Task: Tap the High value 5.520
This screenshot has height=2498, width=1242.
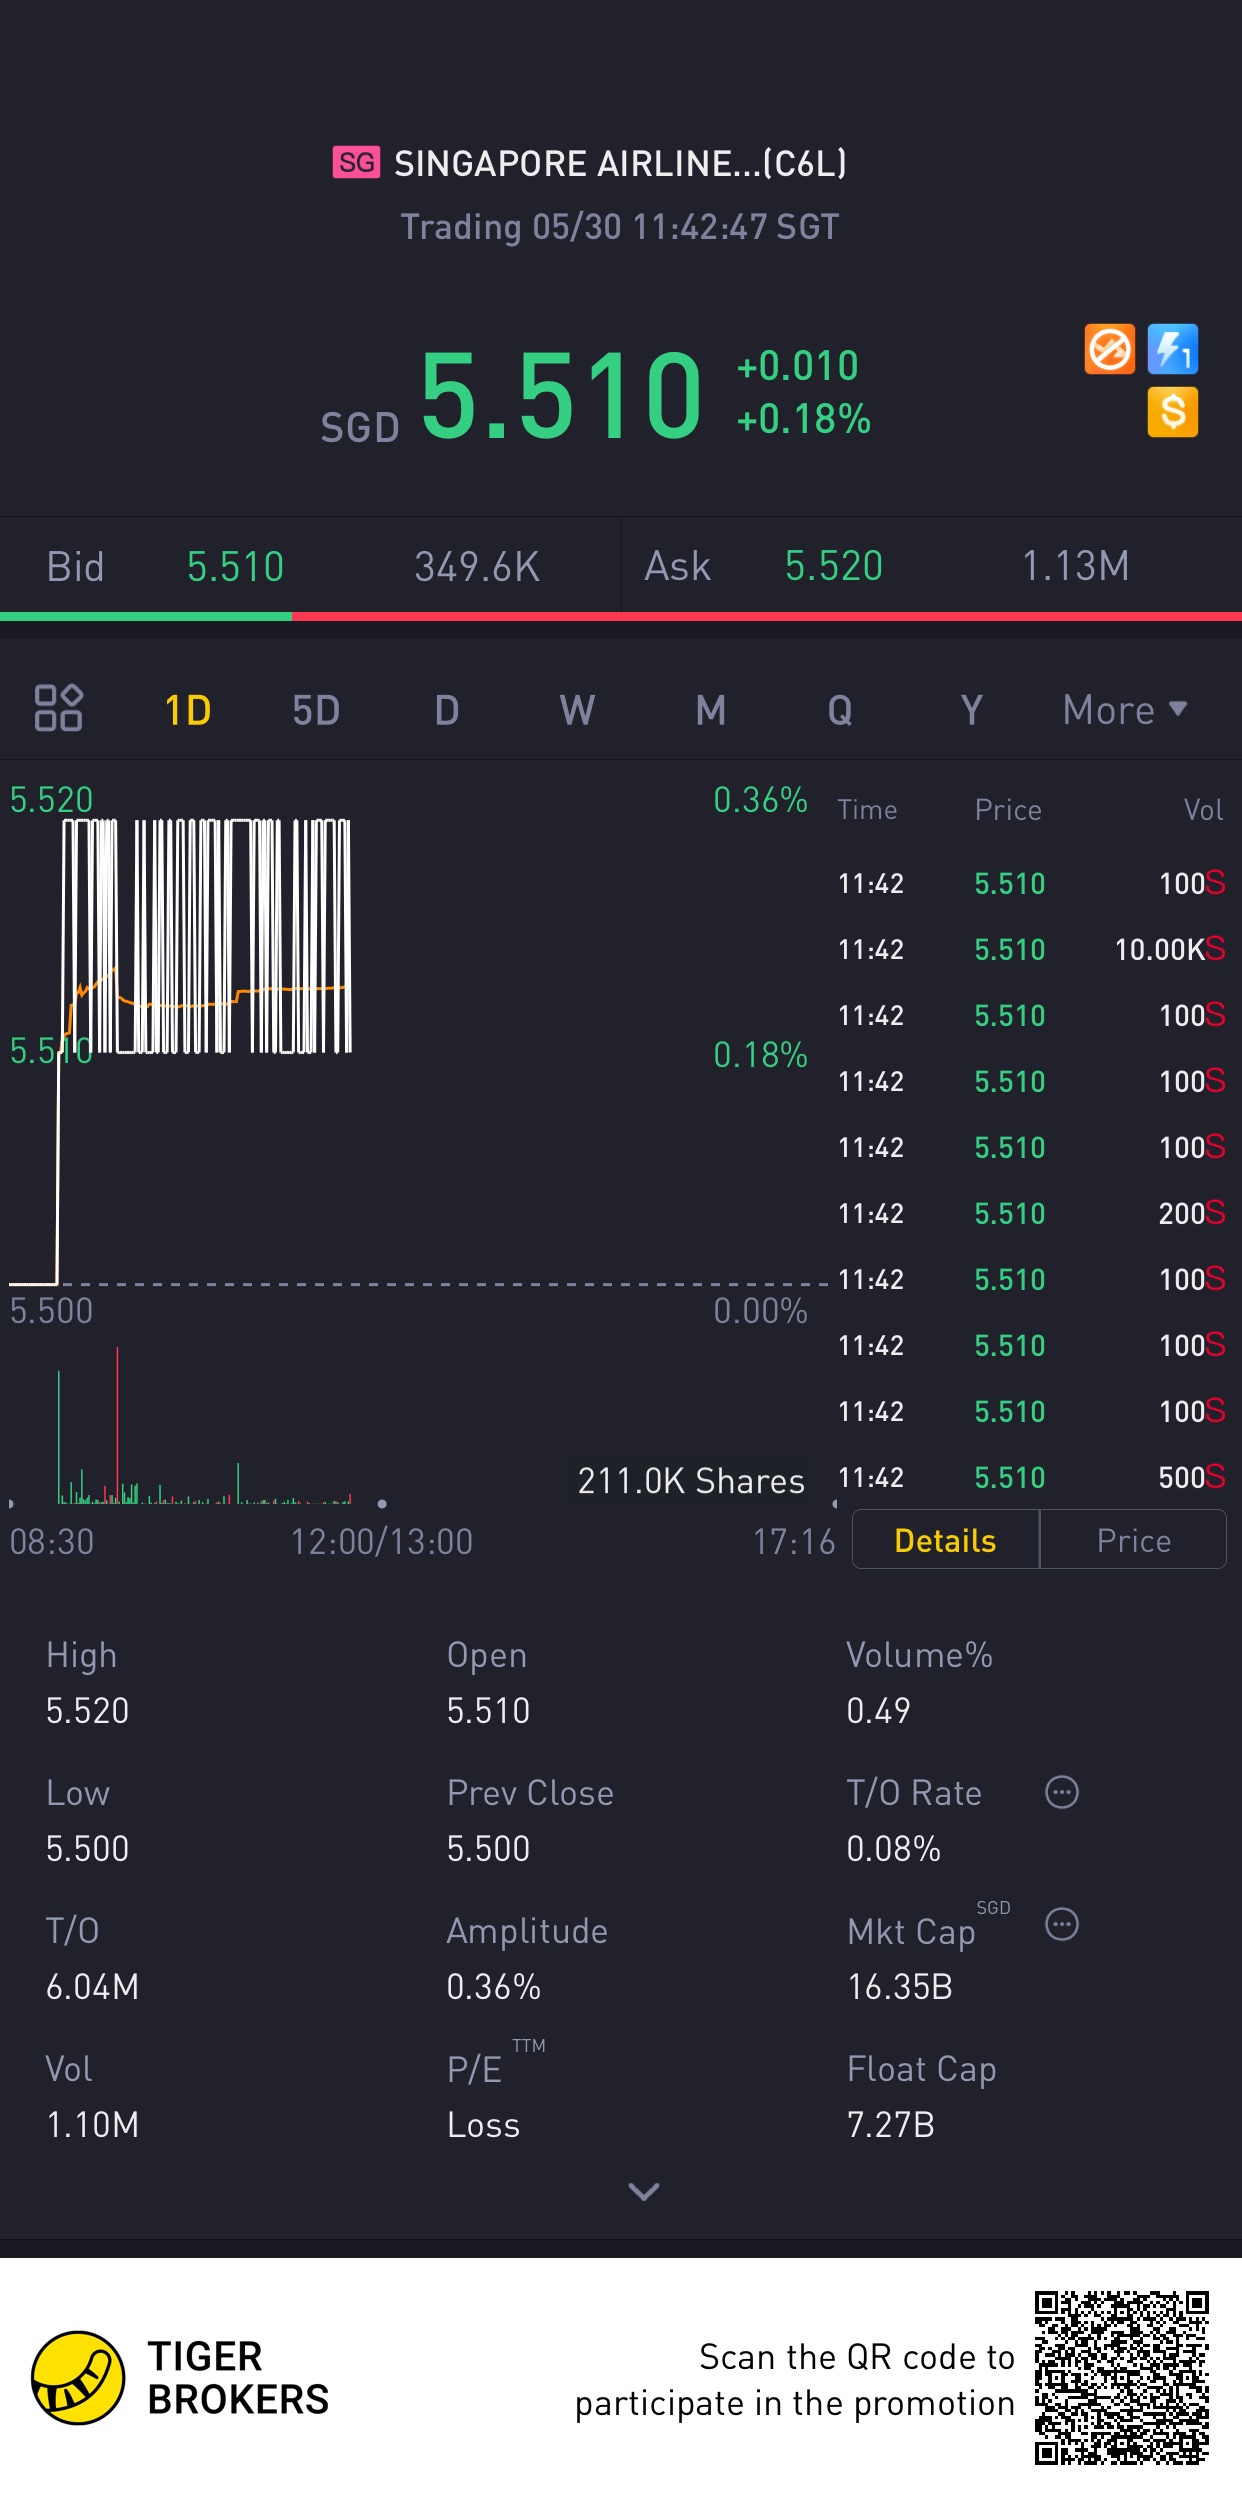Action: [88, 1711]
